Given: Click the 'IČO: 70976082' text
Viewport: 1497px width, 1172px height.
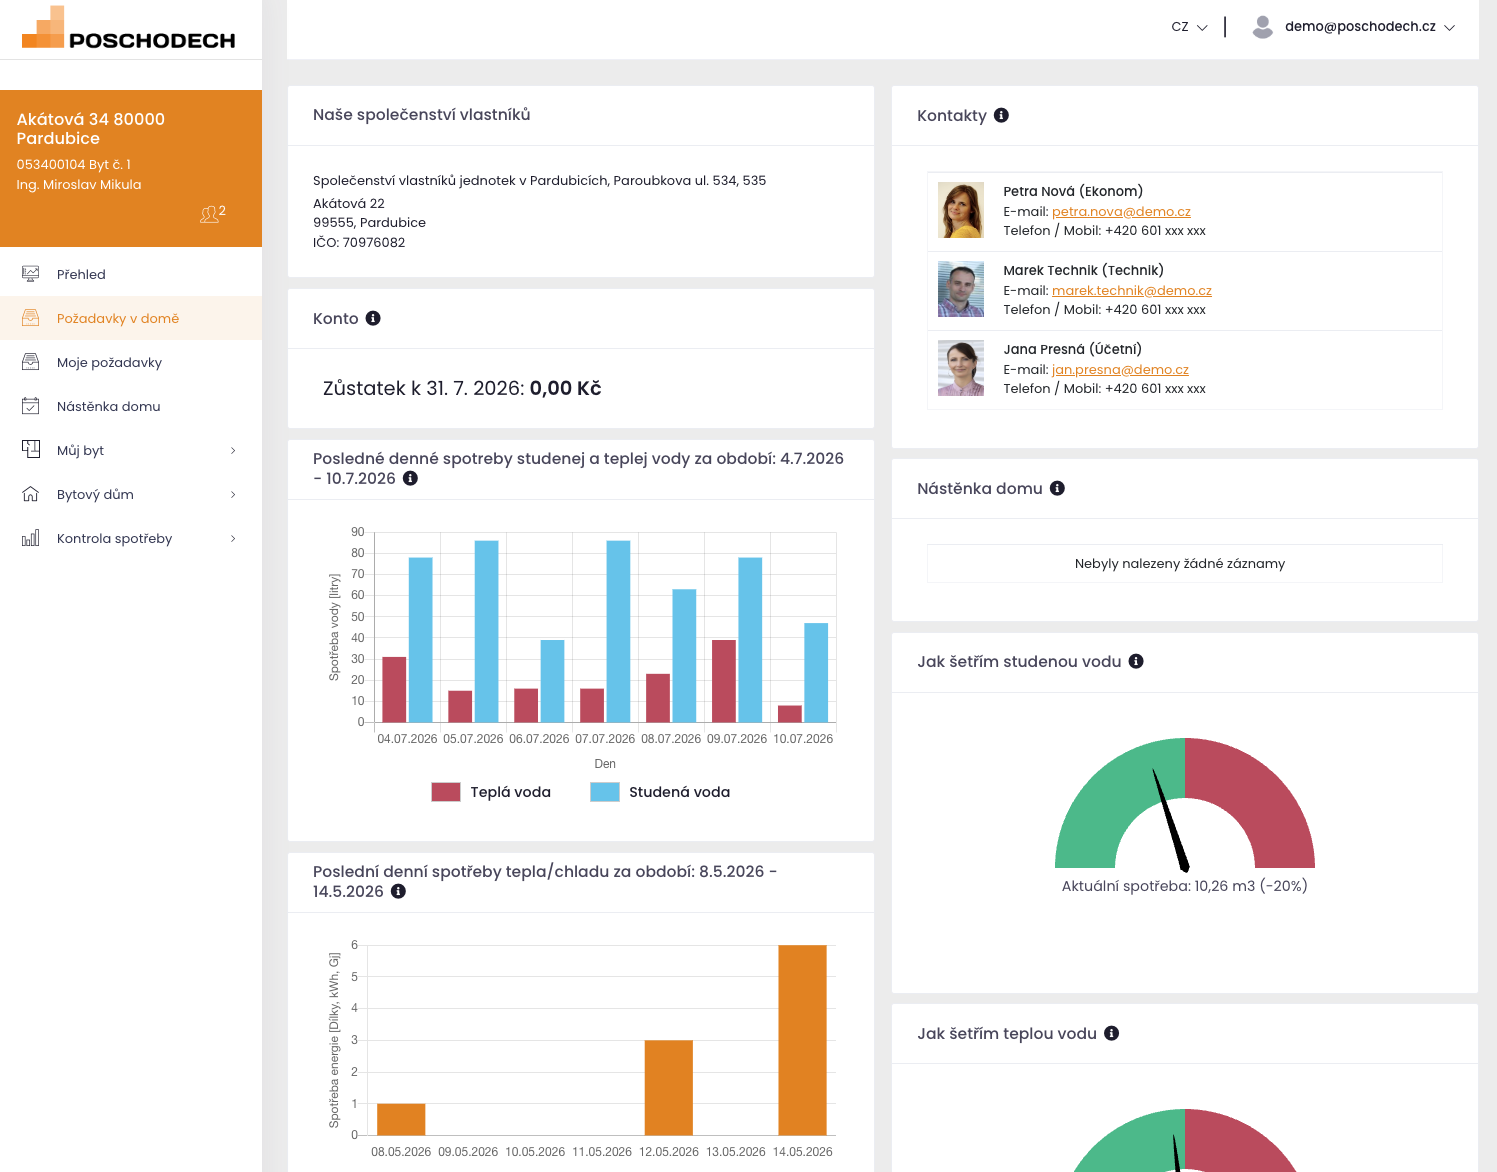Looking at the screenshot, I should pyautogui.click(x=359, y=243).
